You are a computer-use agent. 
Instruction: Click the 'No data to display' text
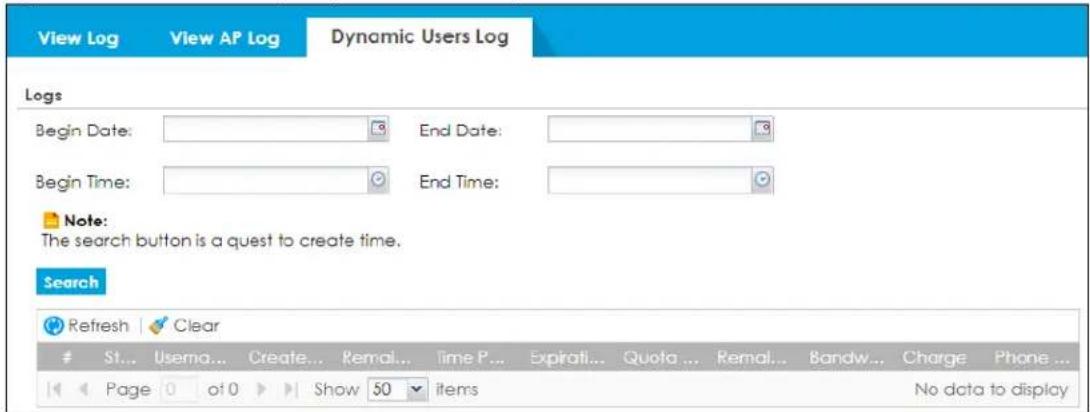pos(991,389)
